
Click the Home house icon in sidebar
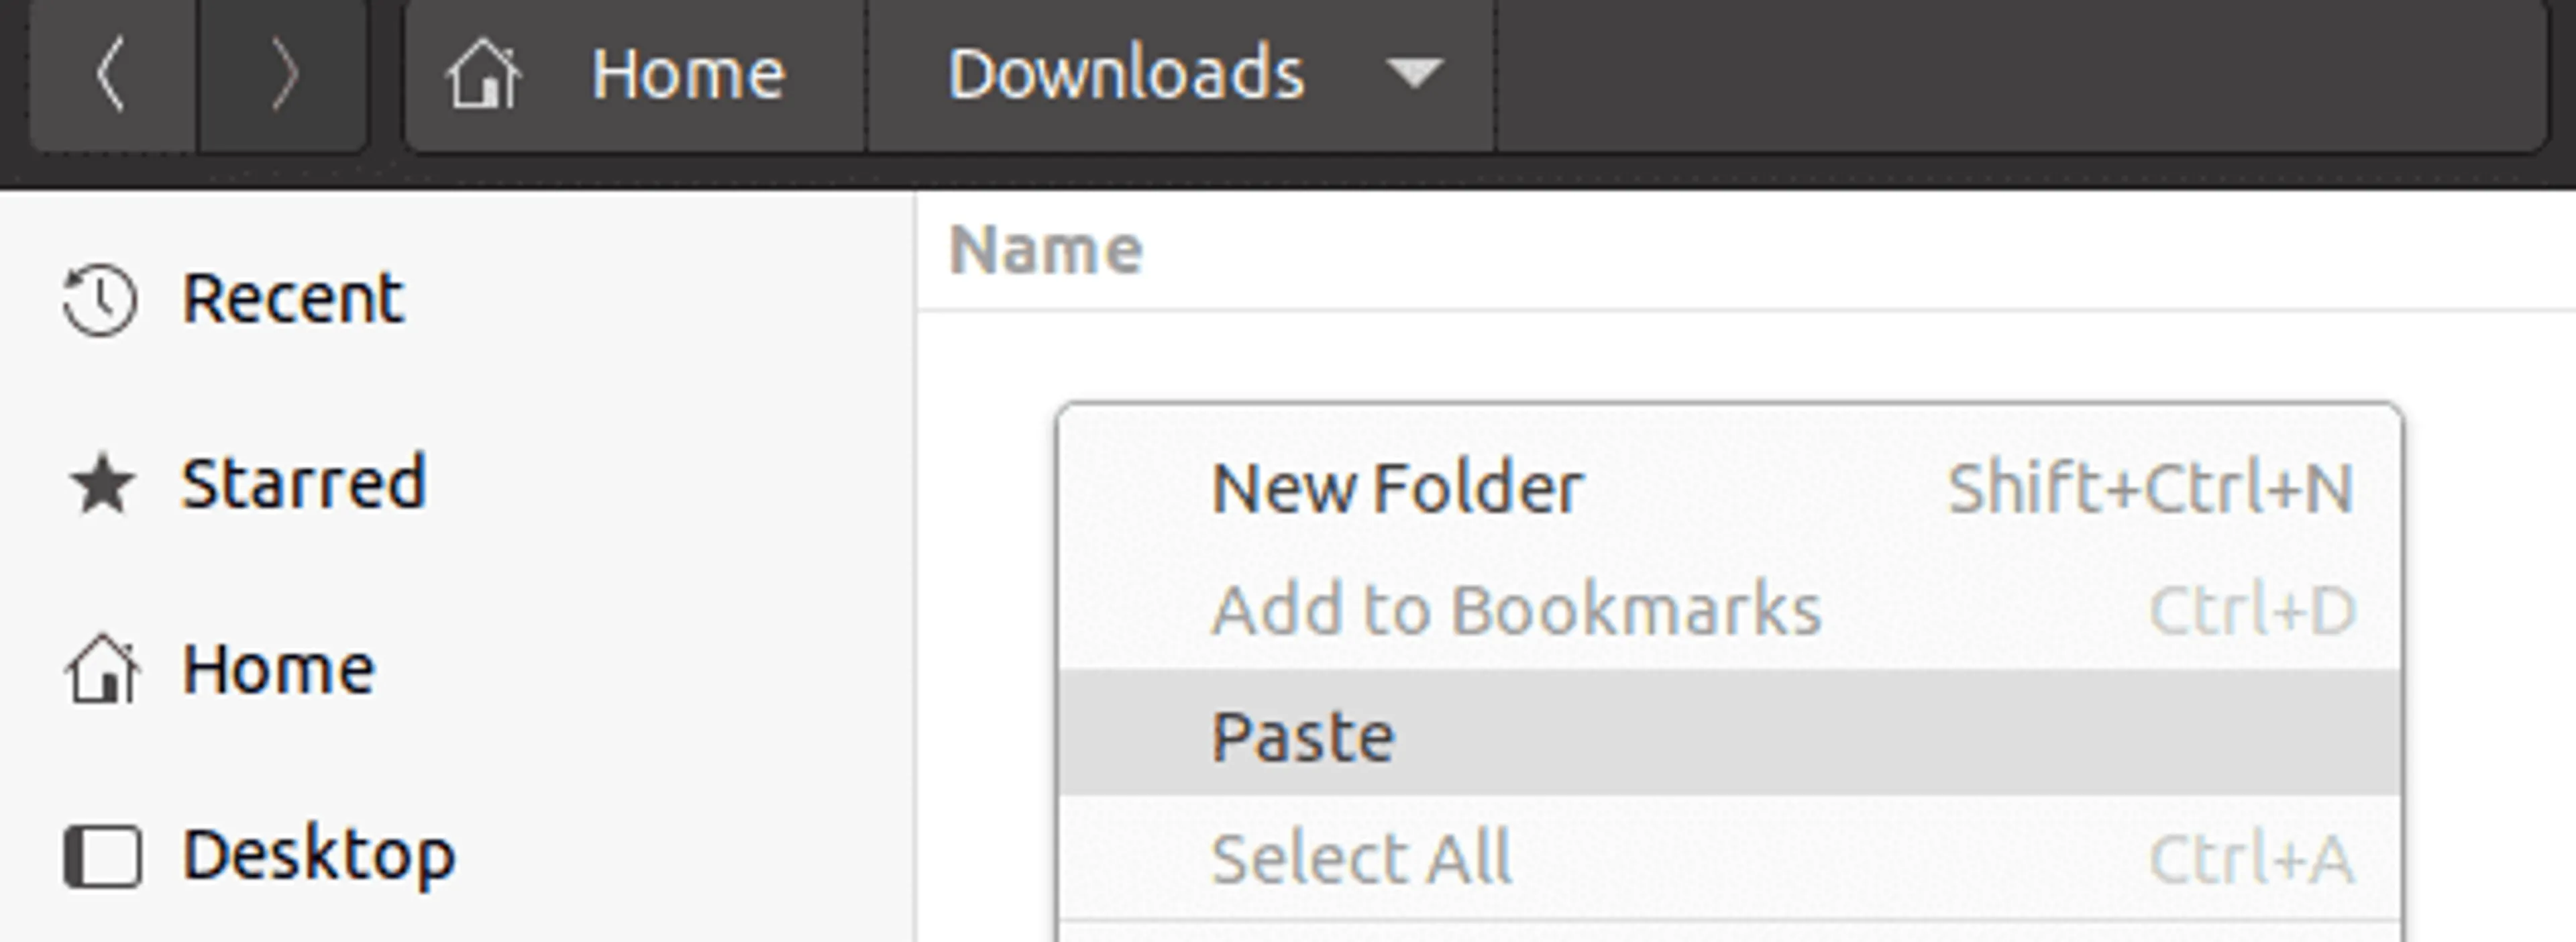(102, 669)
